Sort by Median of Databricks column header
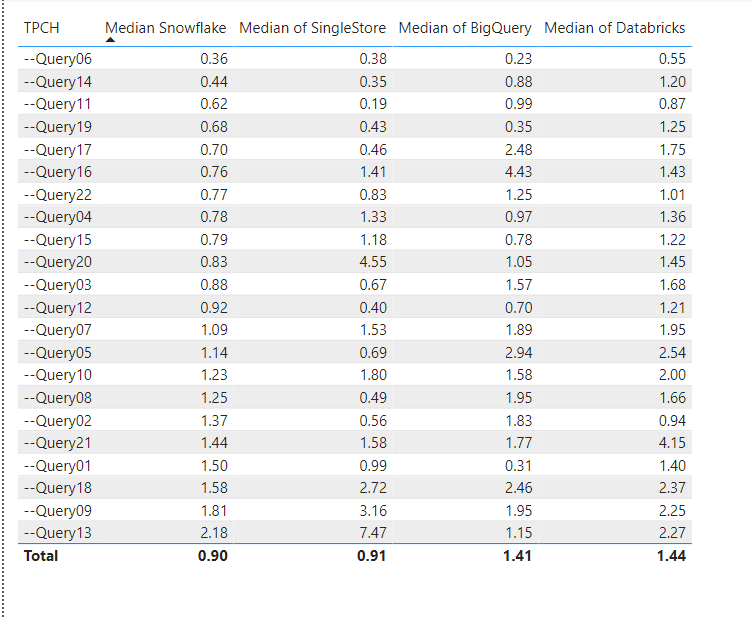Viewport: 753px width, 619px height. pyautogui.click(x=614, y=27)
